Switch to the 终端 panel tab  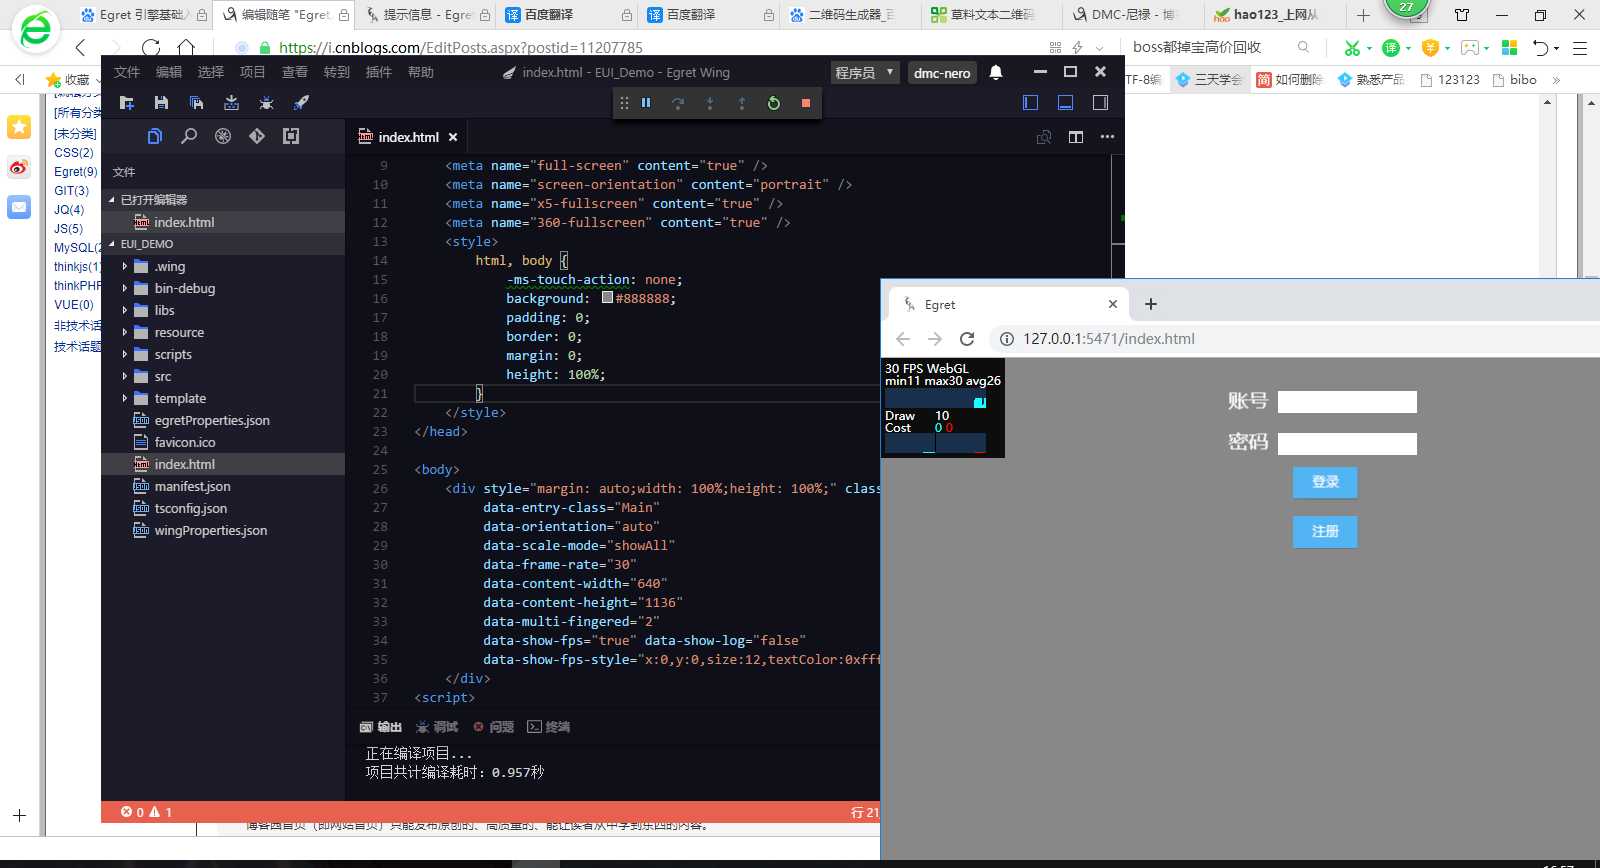click(549, 727)
